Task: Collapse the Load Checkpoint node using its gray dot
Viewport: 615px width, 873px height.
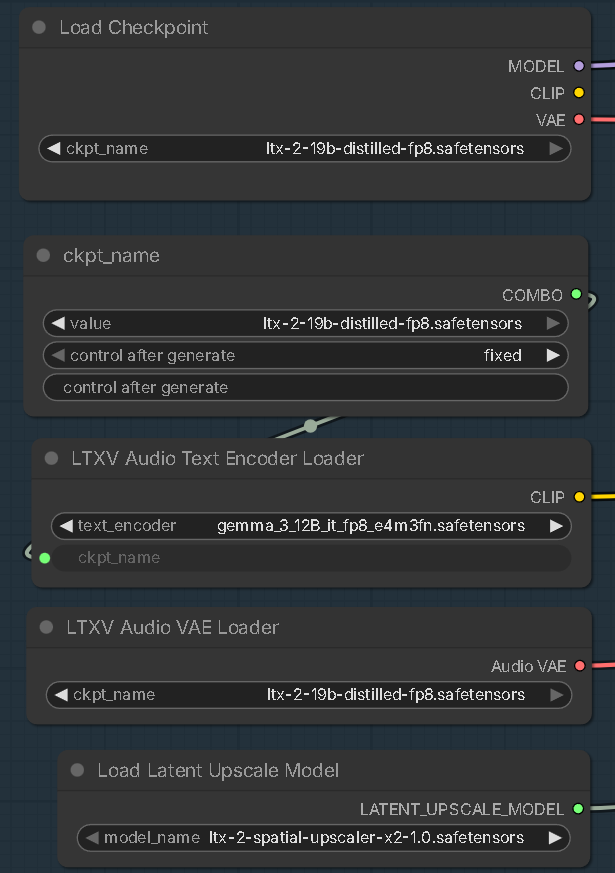Action: (39, 27)
